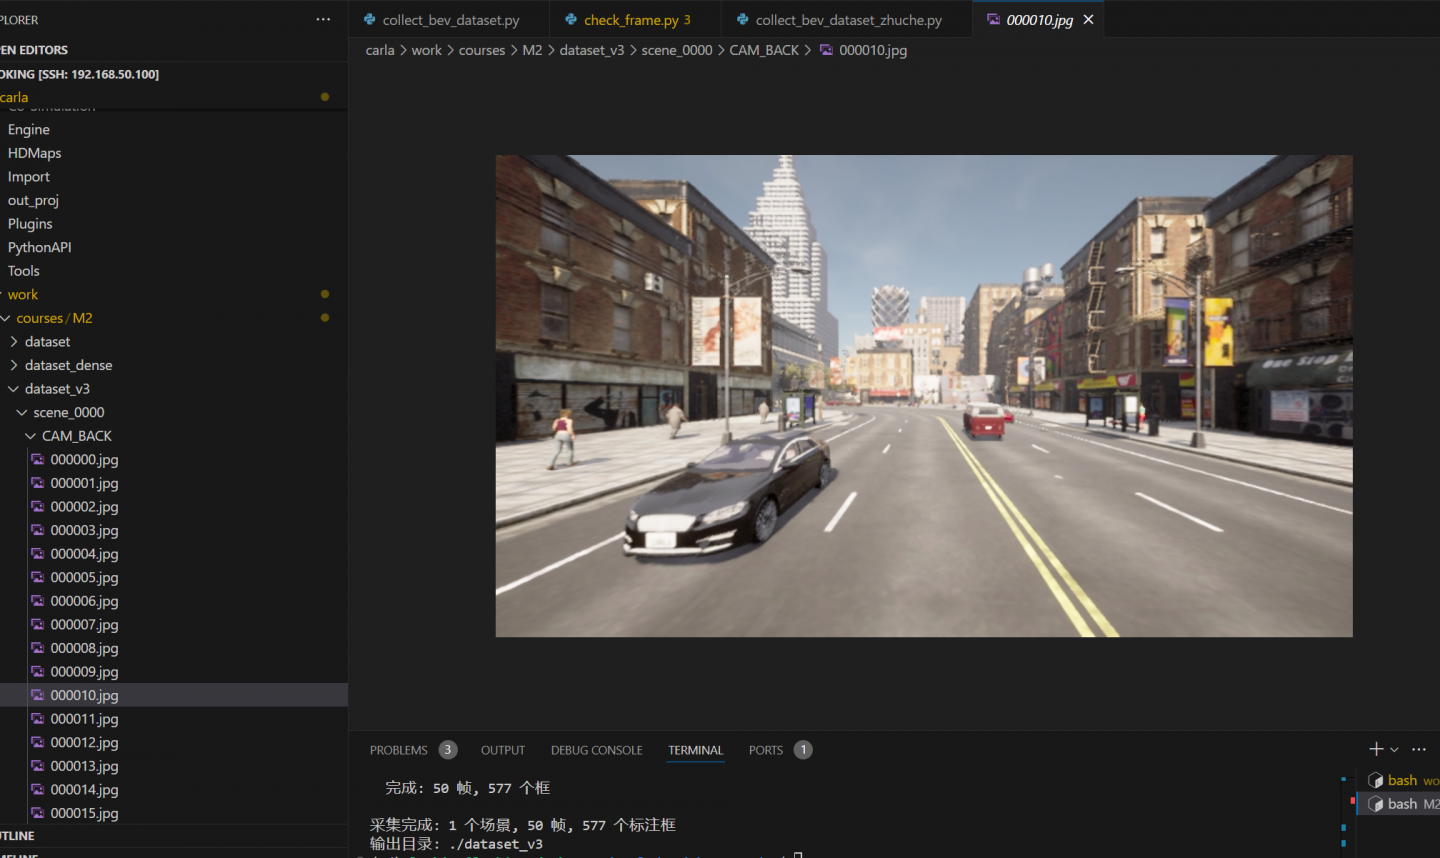Open collect_bev_dataset_zhuche.py tab
The width and height of the screenshot is (1440, 858).
pyautogui.click(x=846, y=20)
